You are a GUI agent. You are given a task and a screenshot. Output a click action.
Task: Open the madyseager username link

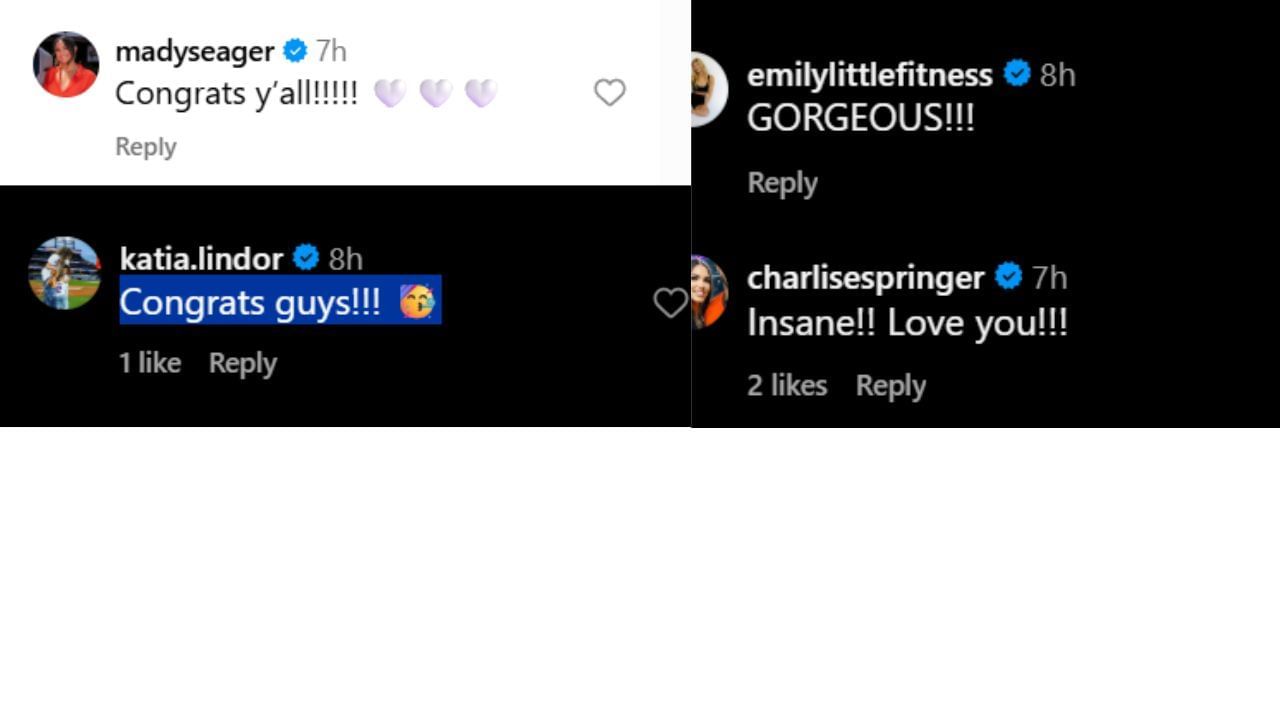click(x=194, y=51)
